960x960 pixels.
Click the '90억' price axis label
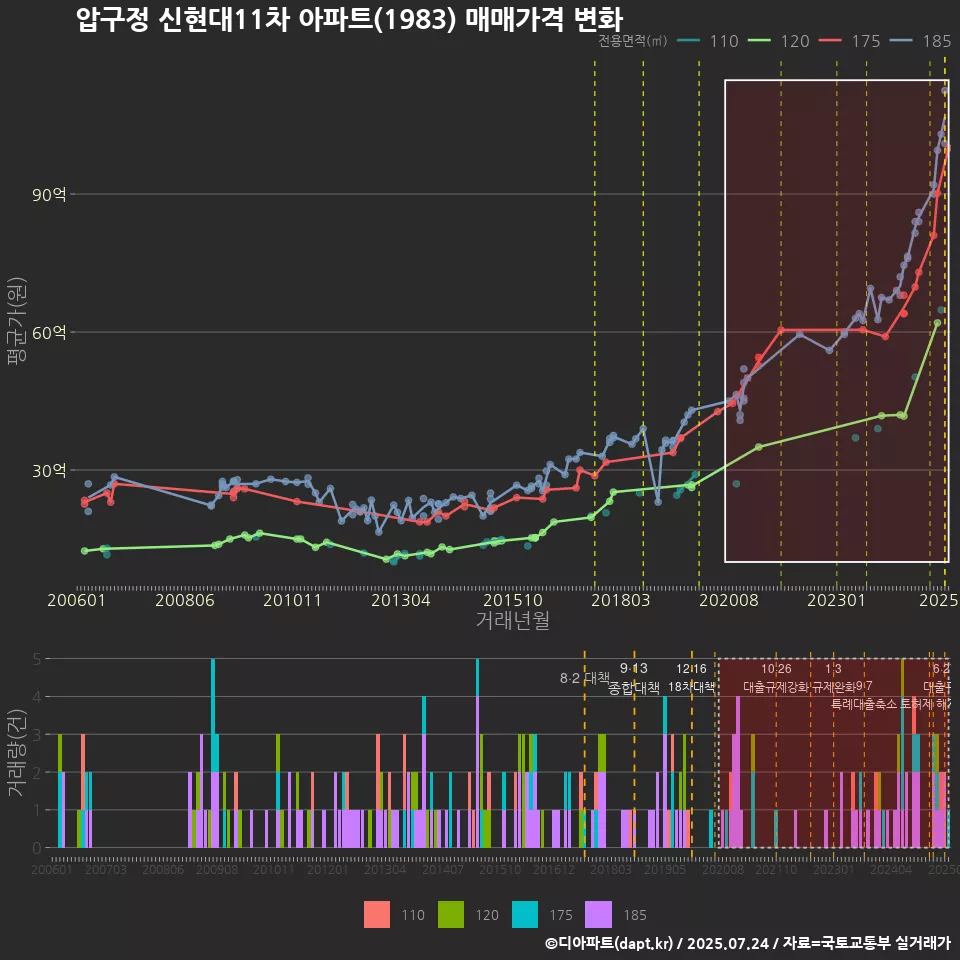pos(49,195)
